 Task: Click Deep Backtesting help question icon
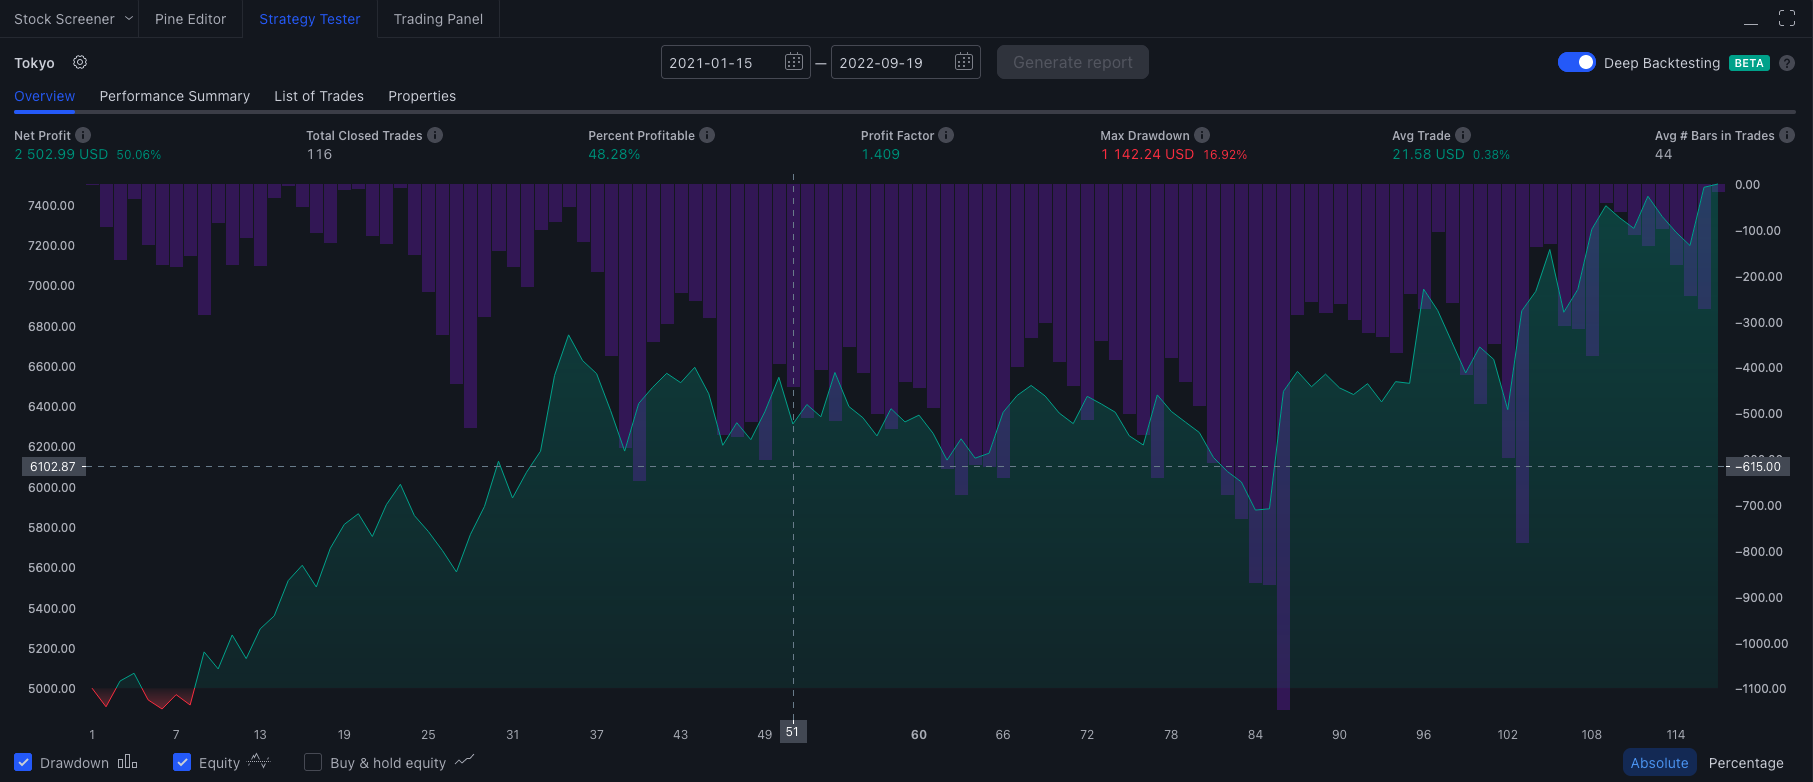click(x=1787, y=63)
